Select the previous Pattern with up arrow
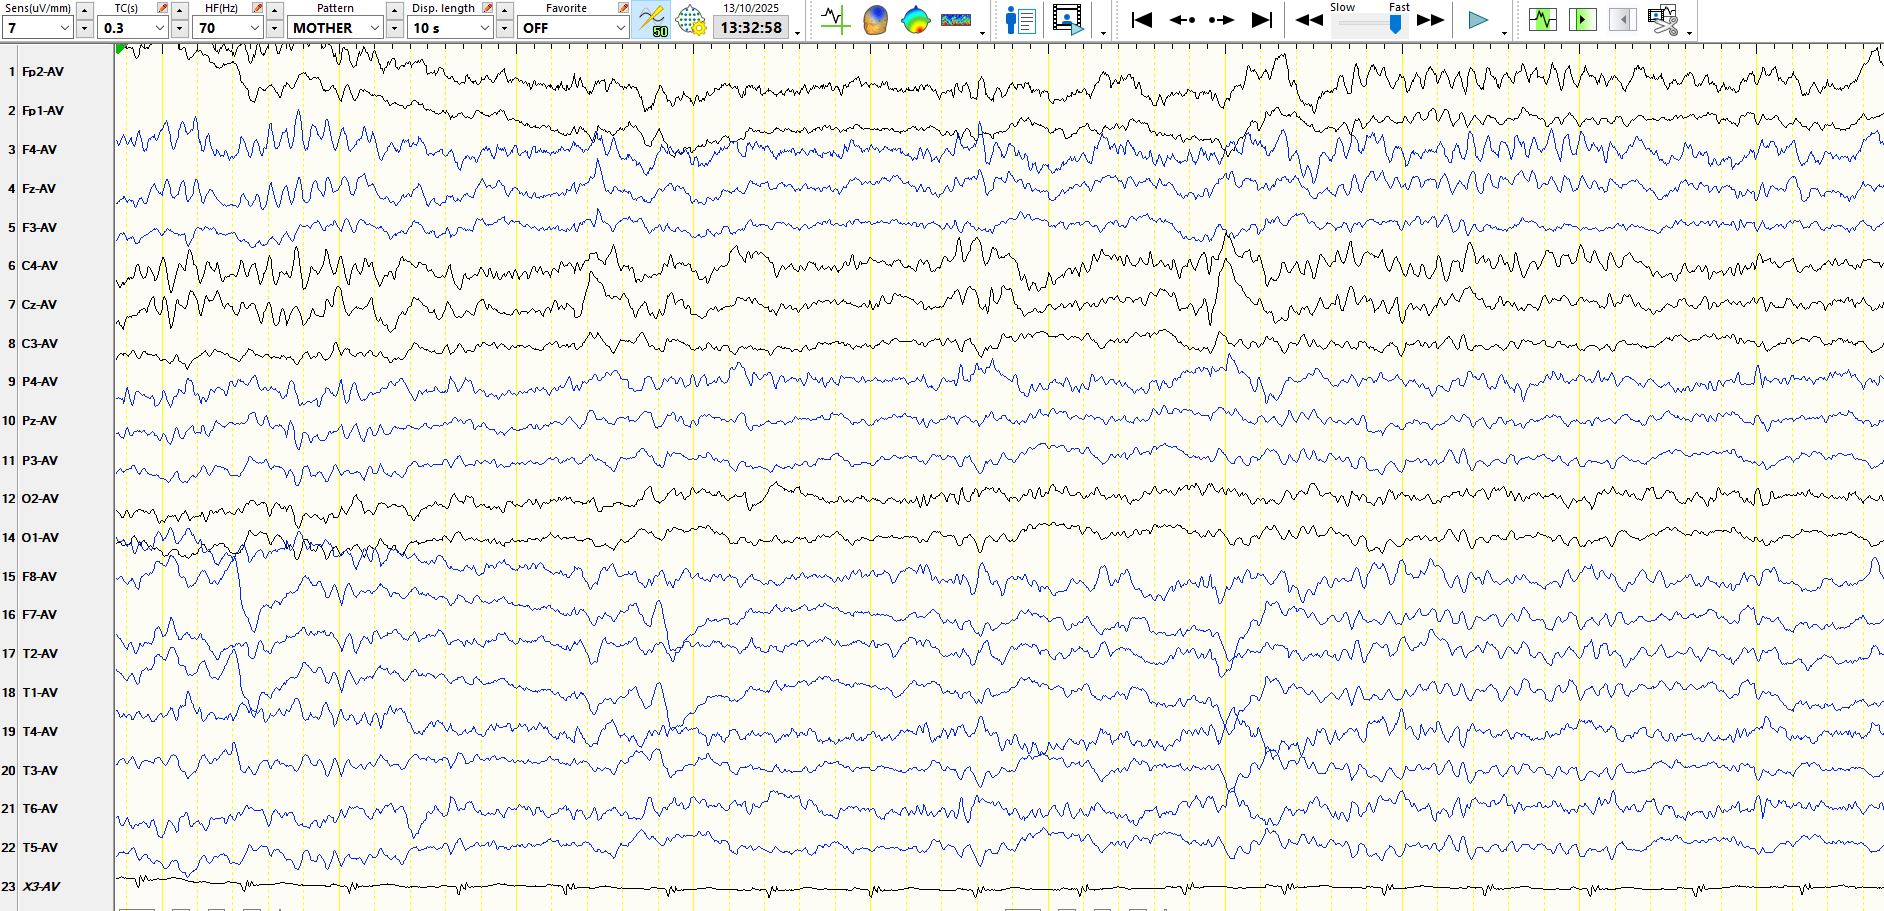The width and height of the screenshot is (1884, 911). click(395, 10)
